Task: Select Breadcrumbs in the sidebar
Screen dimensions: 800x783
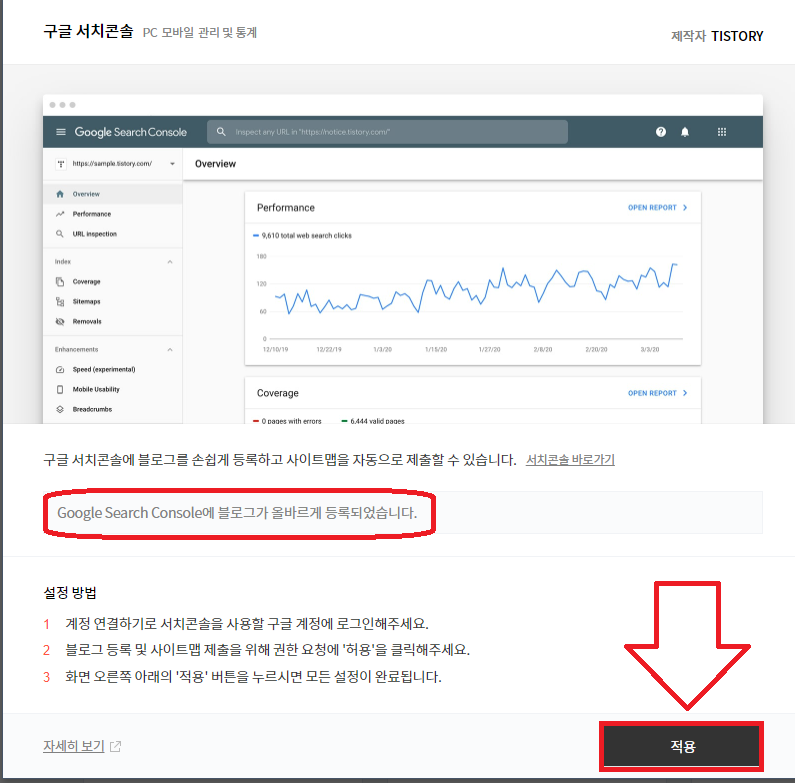Action: click(112, 409)
